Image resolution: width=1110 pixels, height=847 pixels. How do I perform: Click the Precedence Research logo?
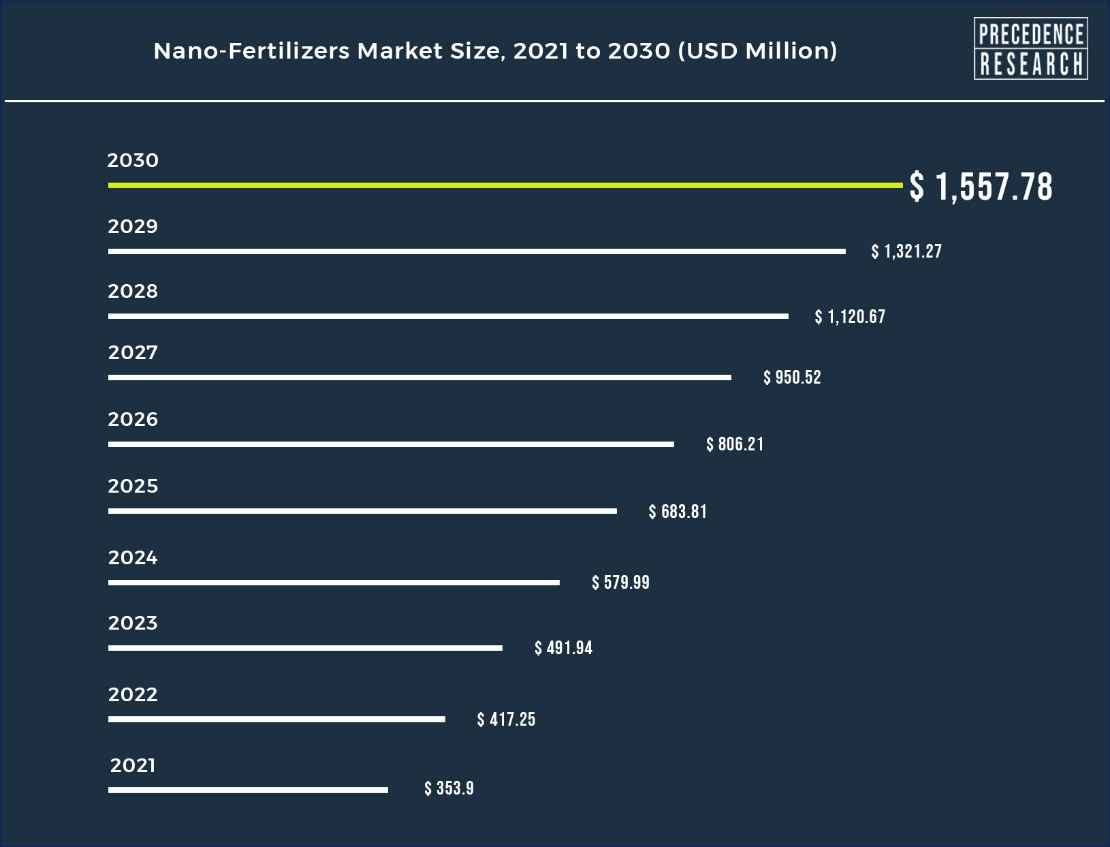(1031, 50)
